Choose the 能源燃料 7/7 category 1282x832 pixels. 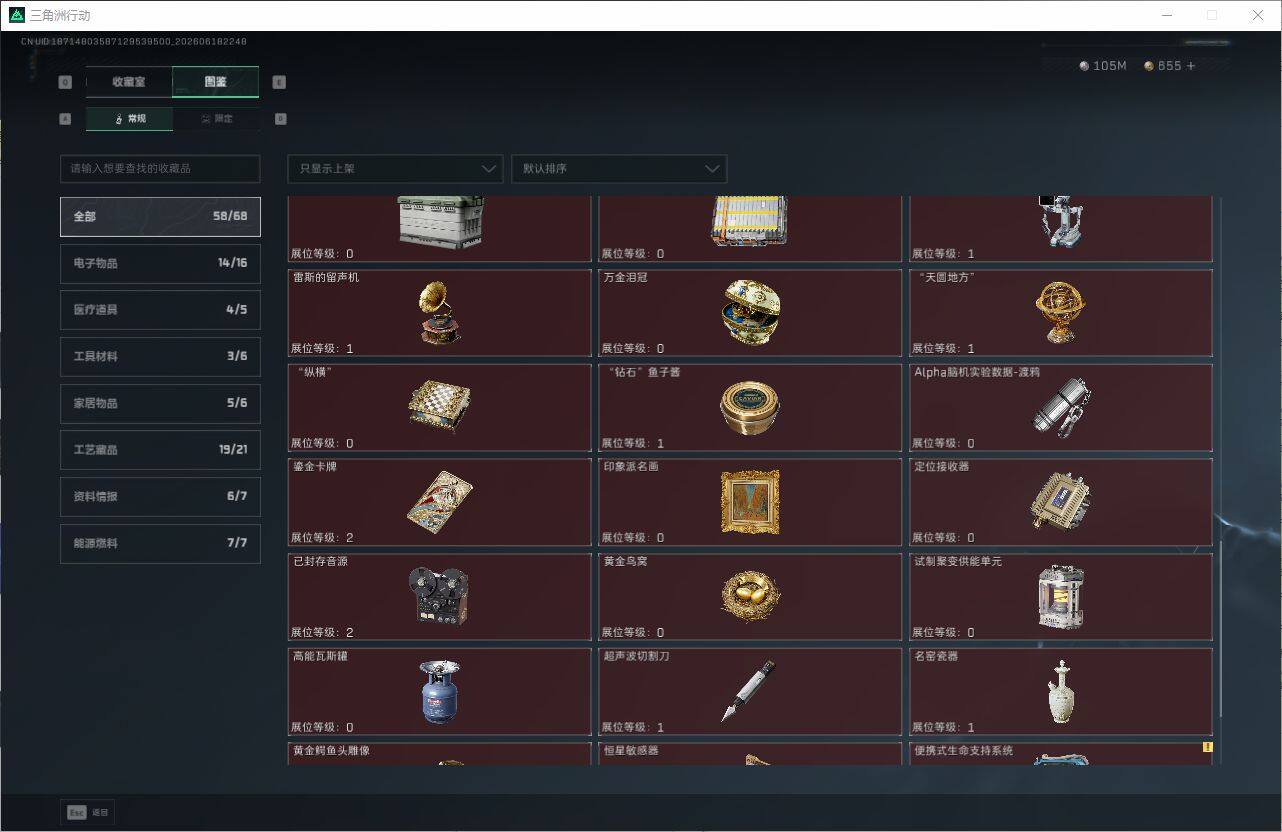pyautogui.click(x=160, y=543)
